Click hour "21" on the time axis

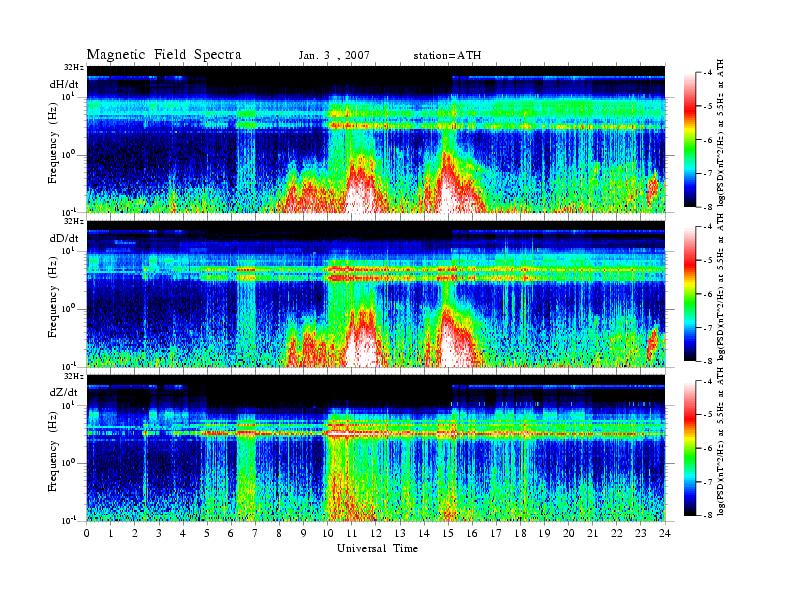pos(592,533)
